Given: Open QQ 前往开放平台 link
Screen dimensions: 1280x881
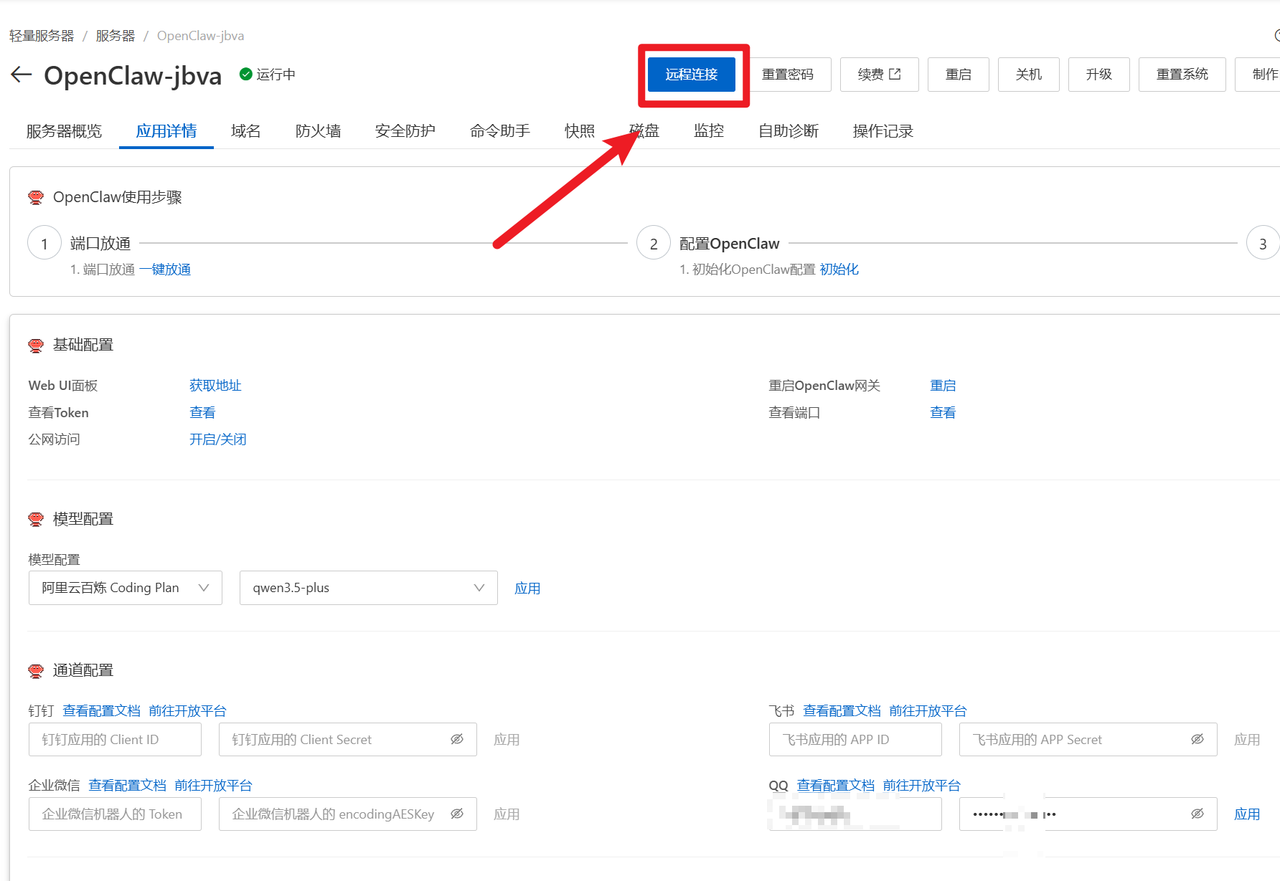Looking at the screenshot, I should tap(922, 785).
